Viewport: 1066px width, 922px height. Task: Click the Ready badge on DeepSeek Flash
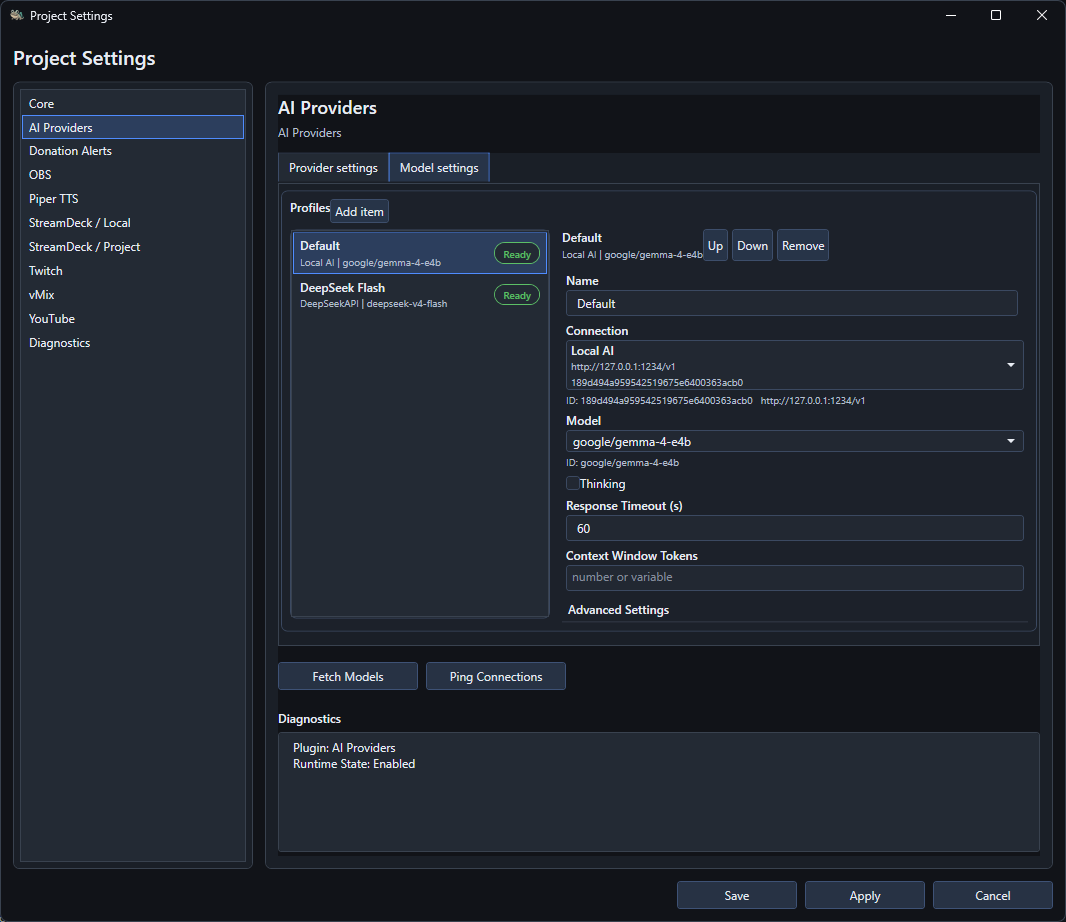517,295
